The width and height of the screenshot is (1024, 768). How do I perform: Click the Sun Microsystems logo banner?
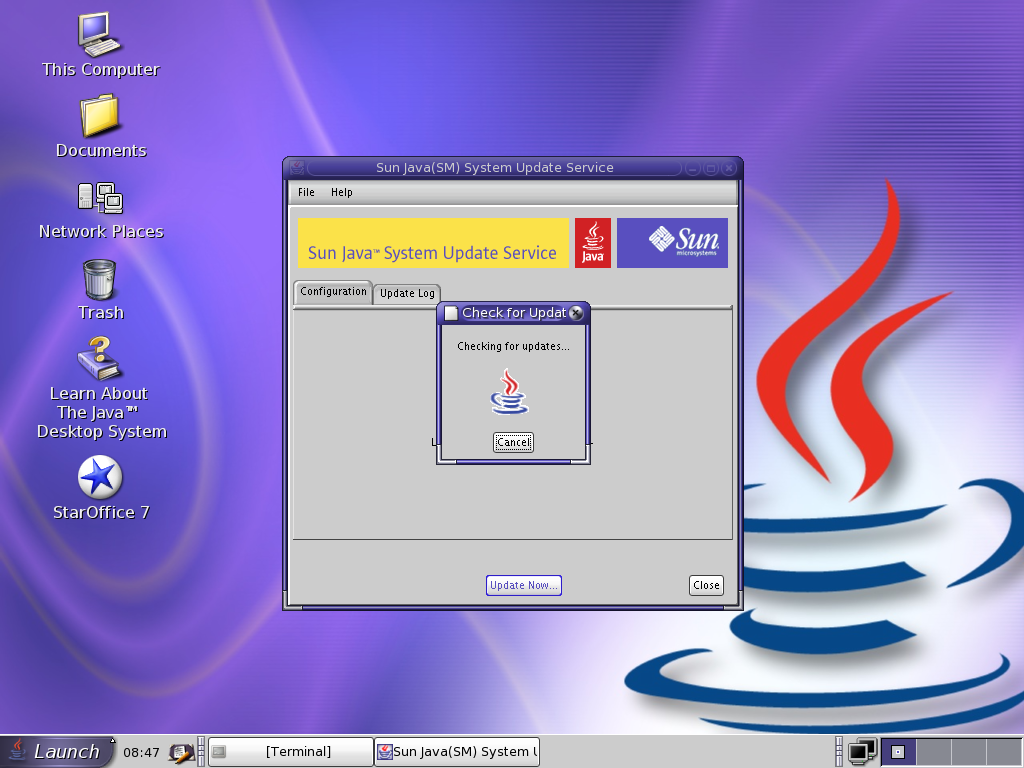coord(672,243)
